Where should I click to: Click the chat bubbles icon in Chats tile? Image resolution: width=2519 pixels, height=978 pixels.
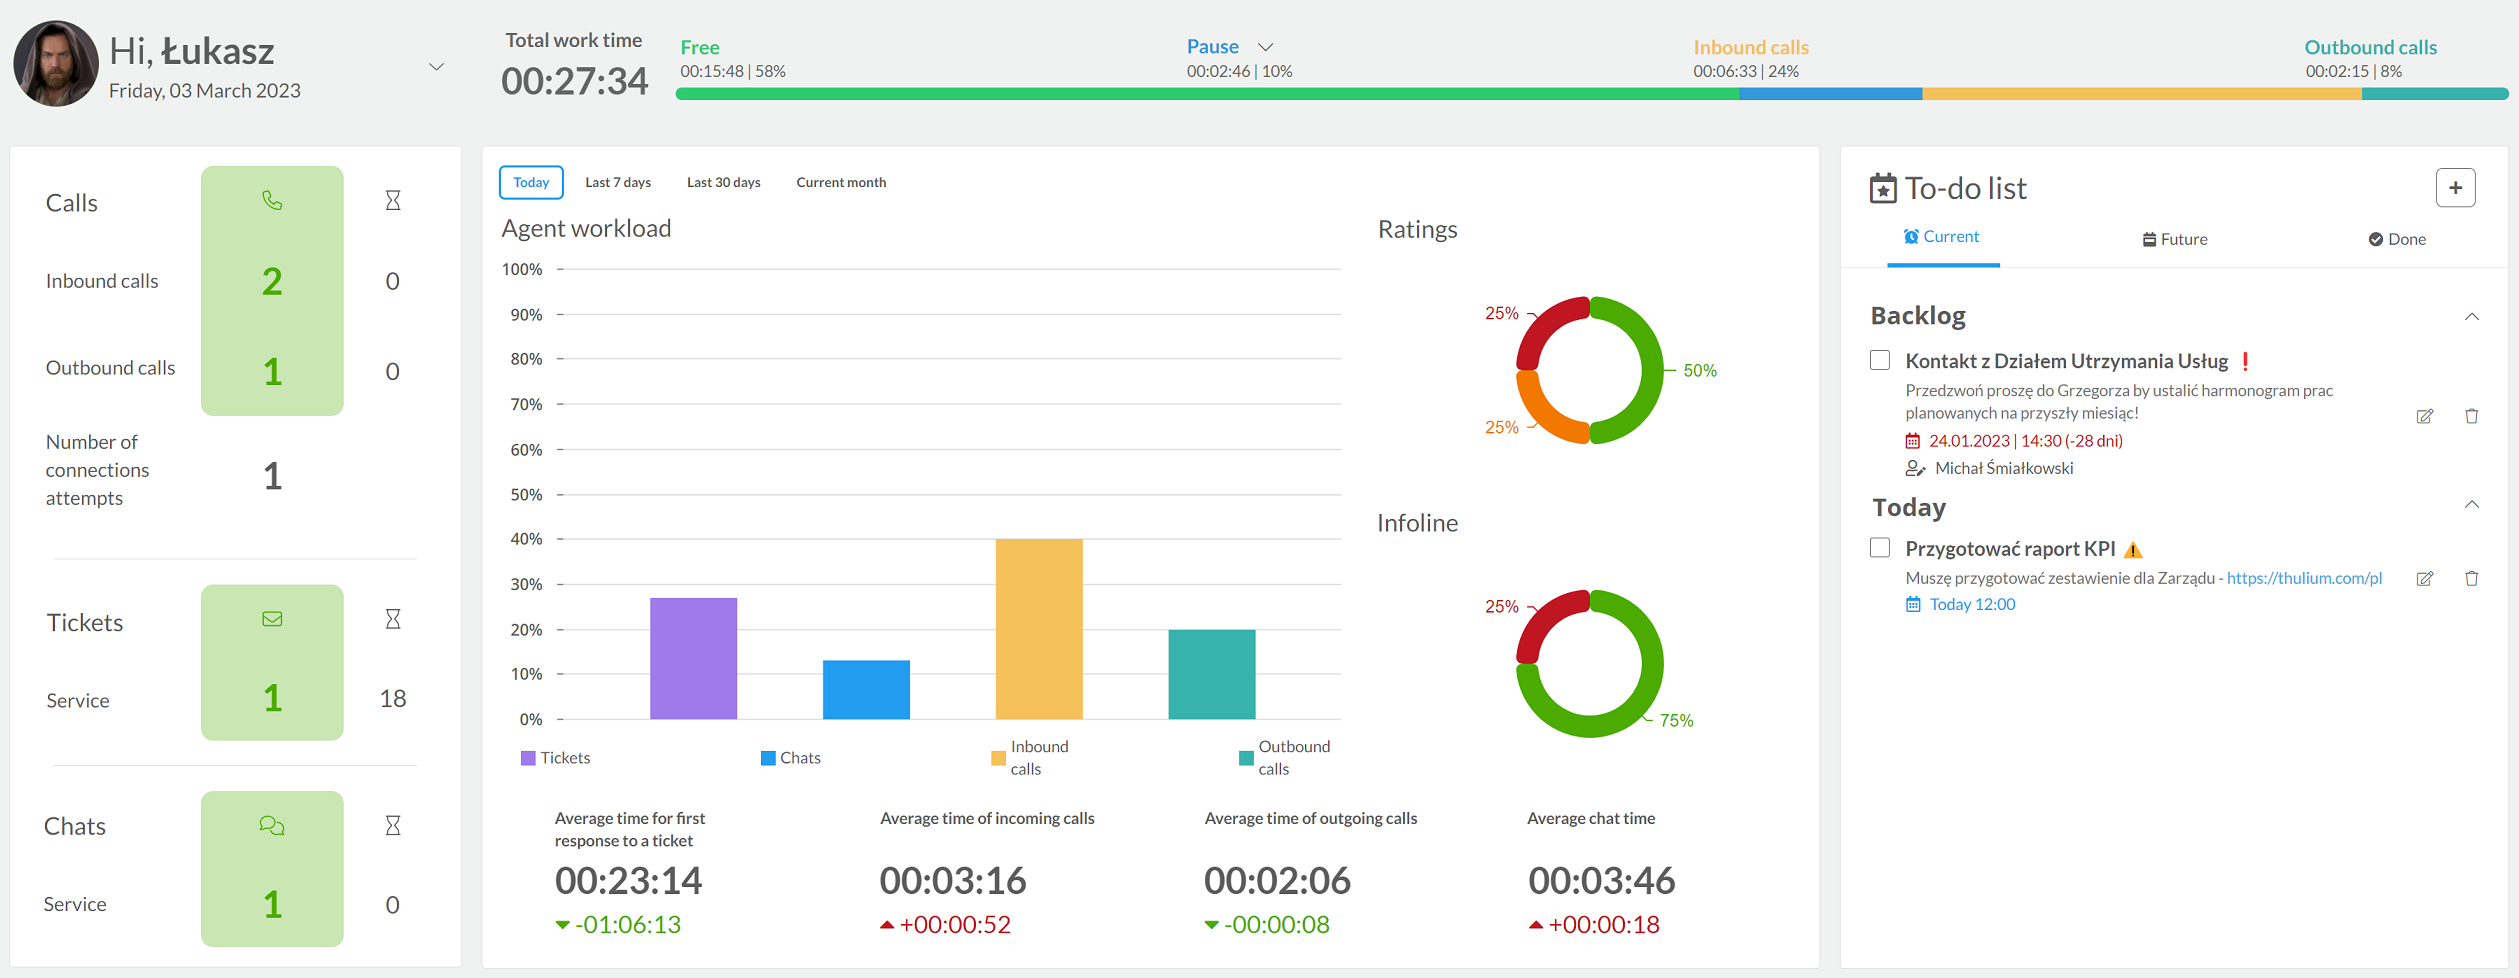click(x=272, y=826)
